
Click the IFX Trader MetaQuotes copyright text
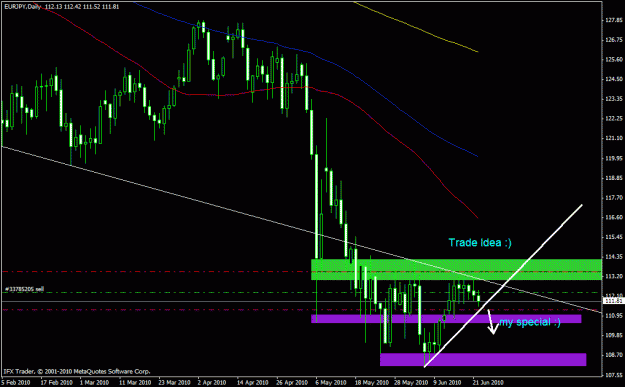click(x=77, y=371)
